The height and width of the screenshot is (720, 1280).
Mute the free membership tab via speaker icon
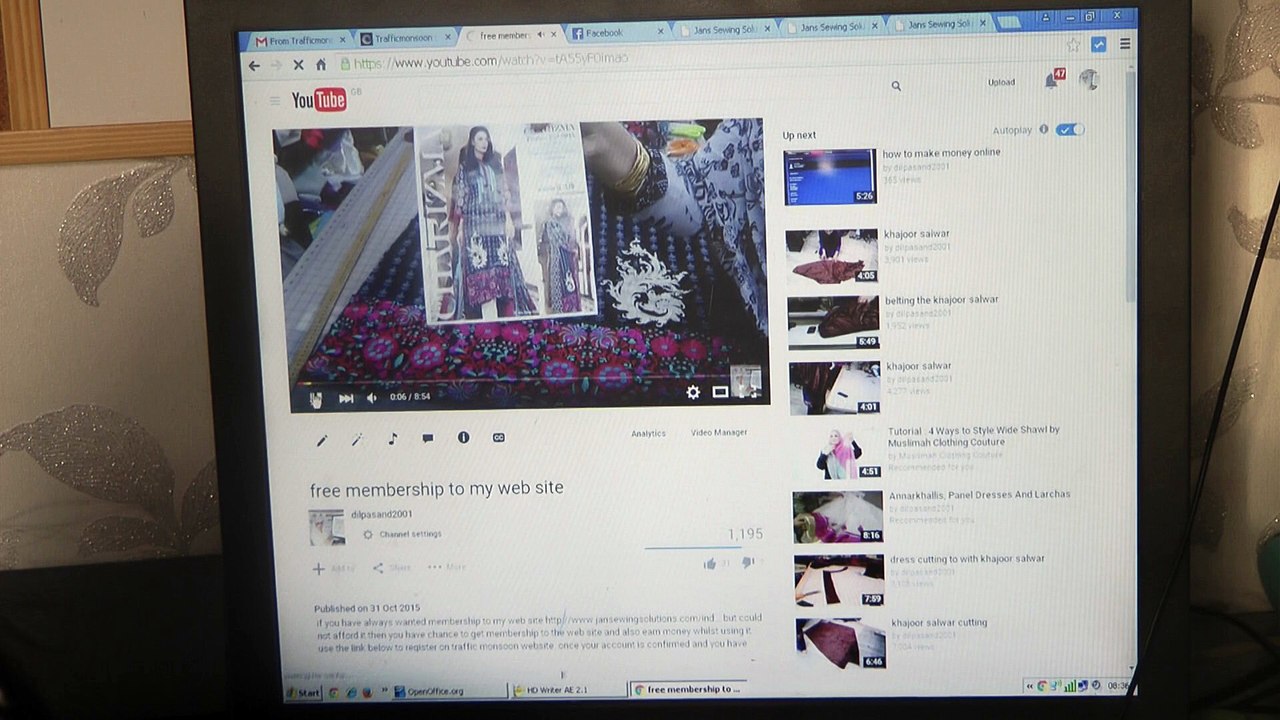[x=541, y=35]
